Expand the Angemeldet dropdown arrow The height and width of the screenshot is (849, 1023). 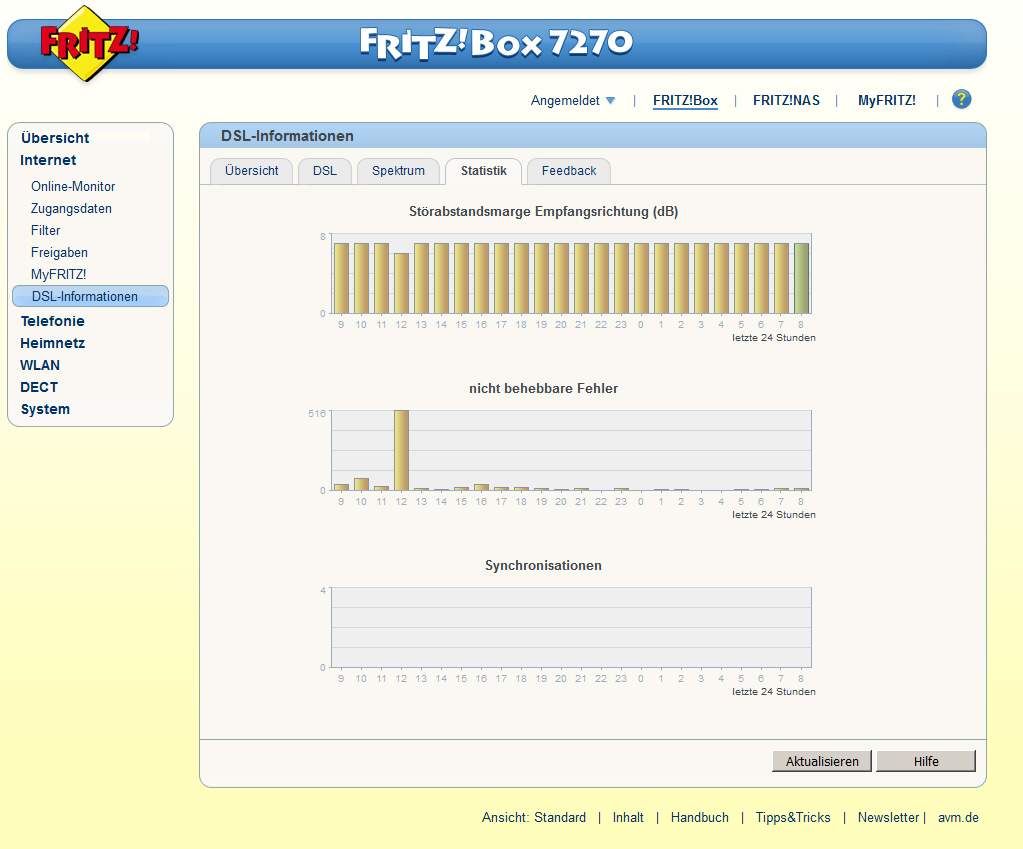[611, 100]
